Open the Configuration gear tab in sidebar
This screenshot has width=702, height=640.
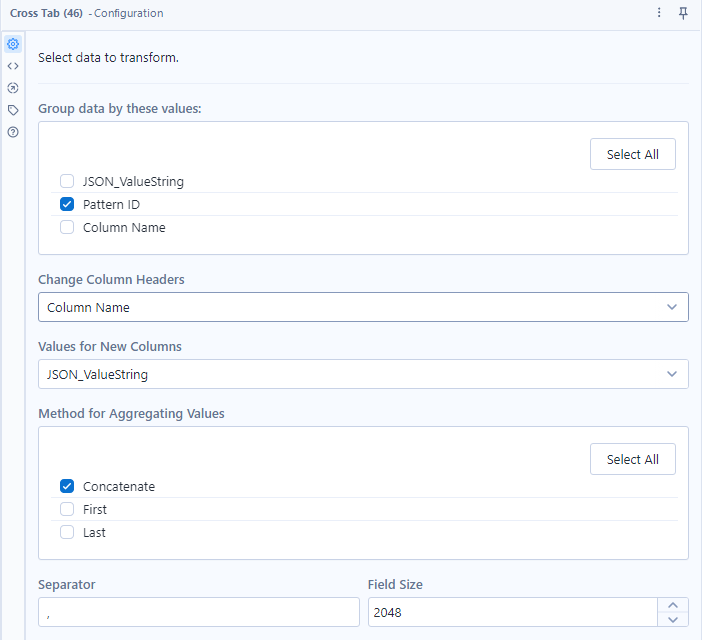(13, 44)
